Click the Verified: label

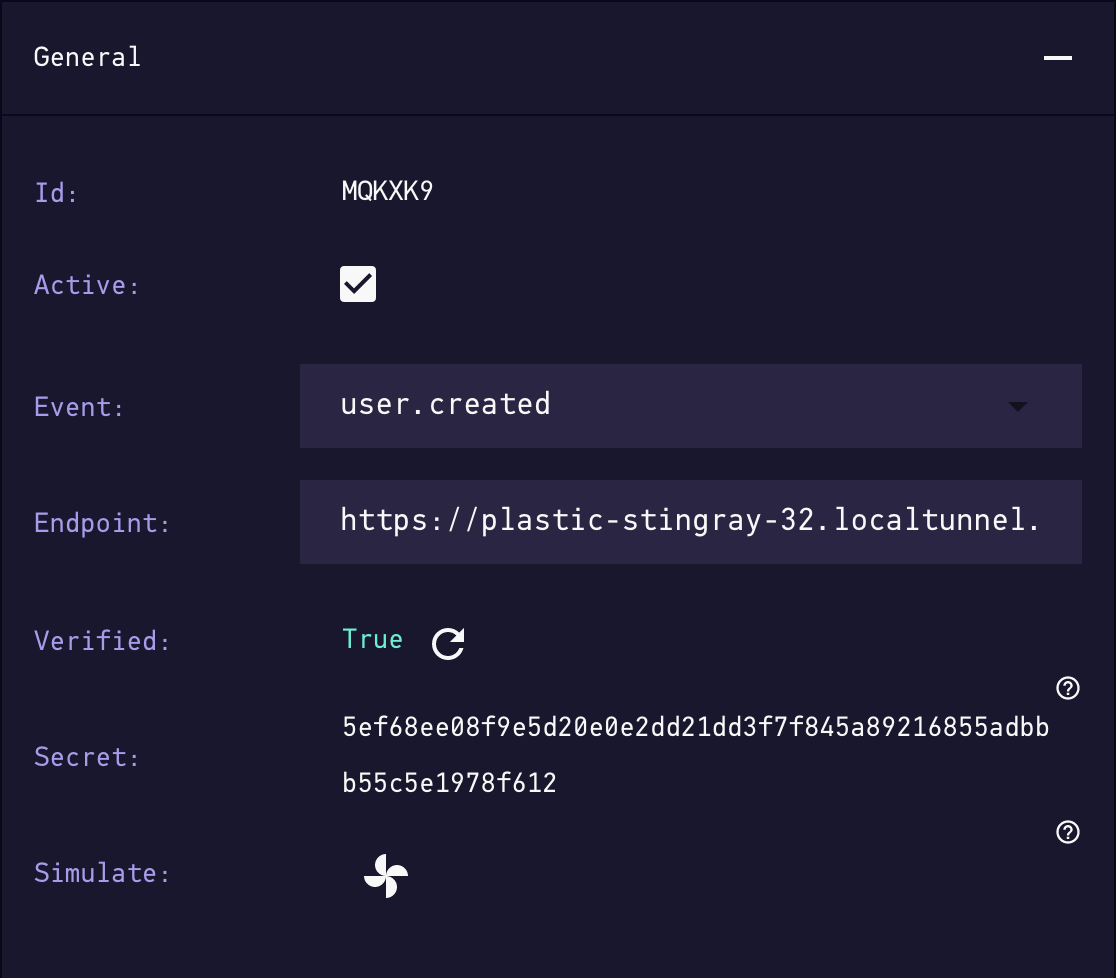pos(102,641)
